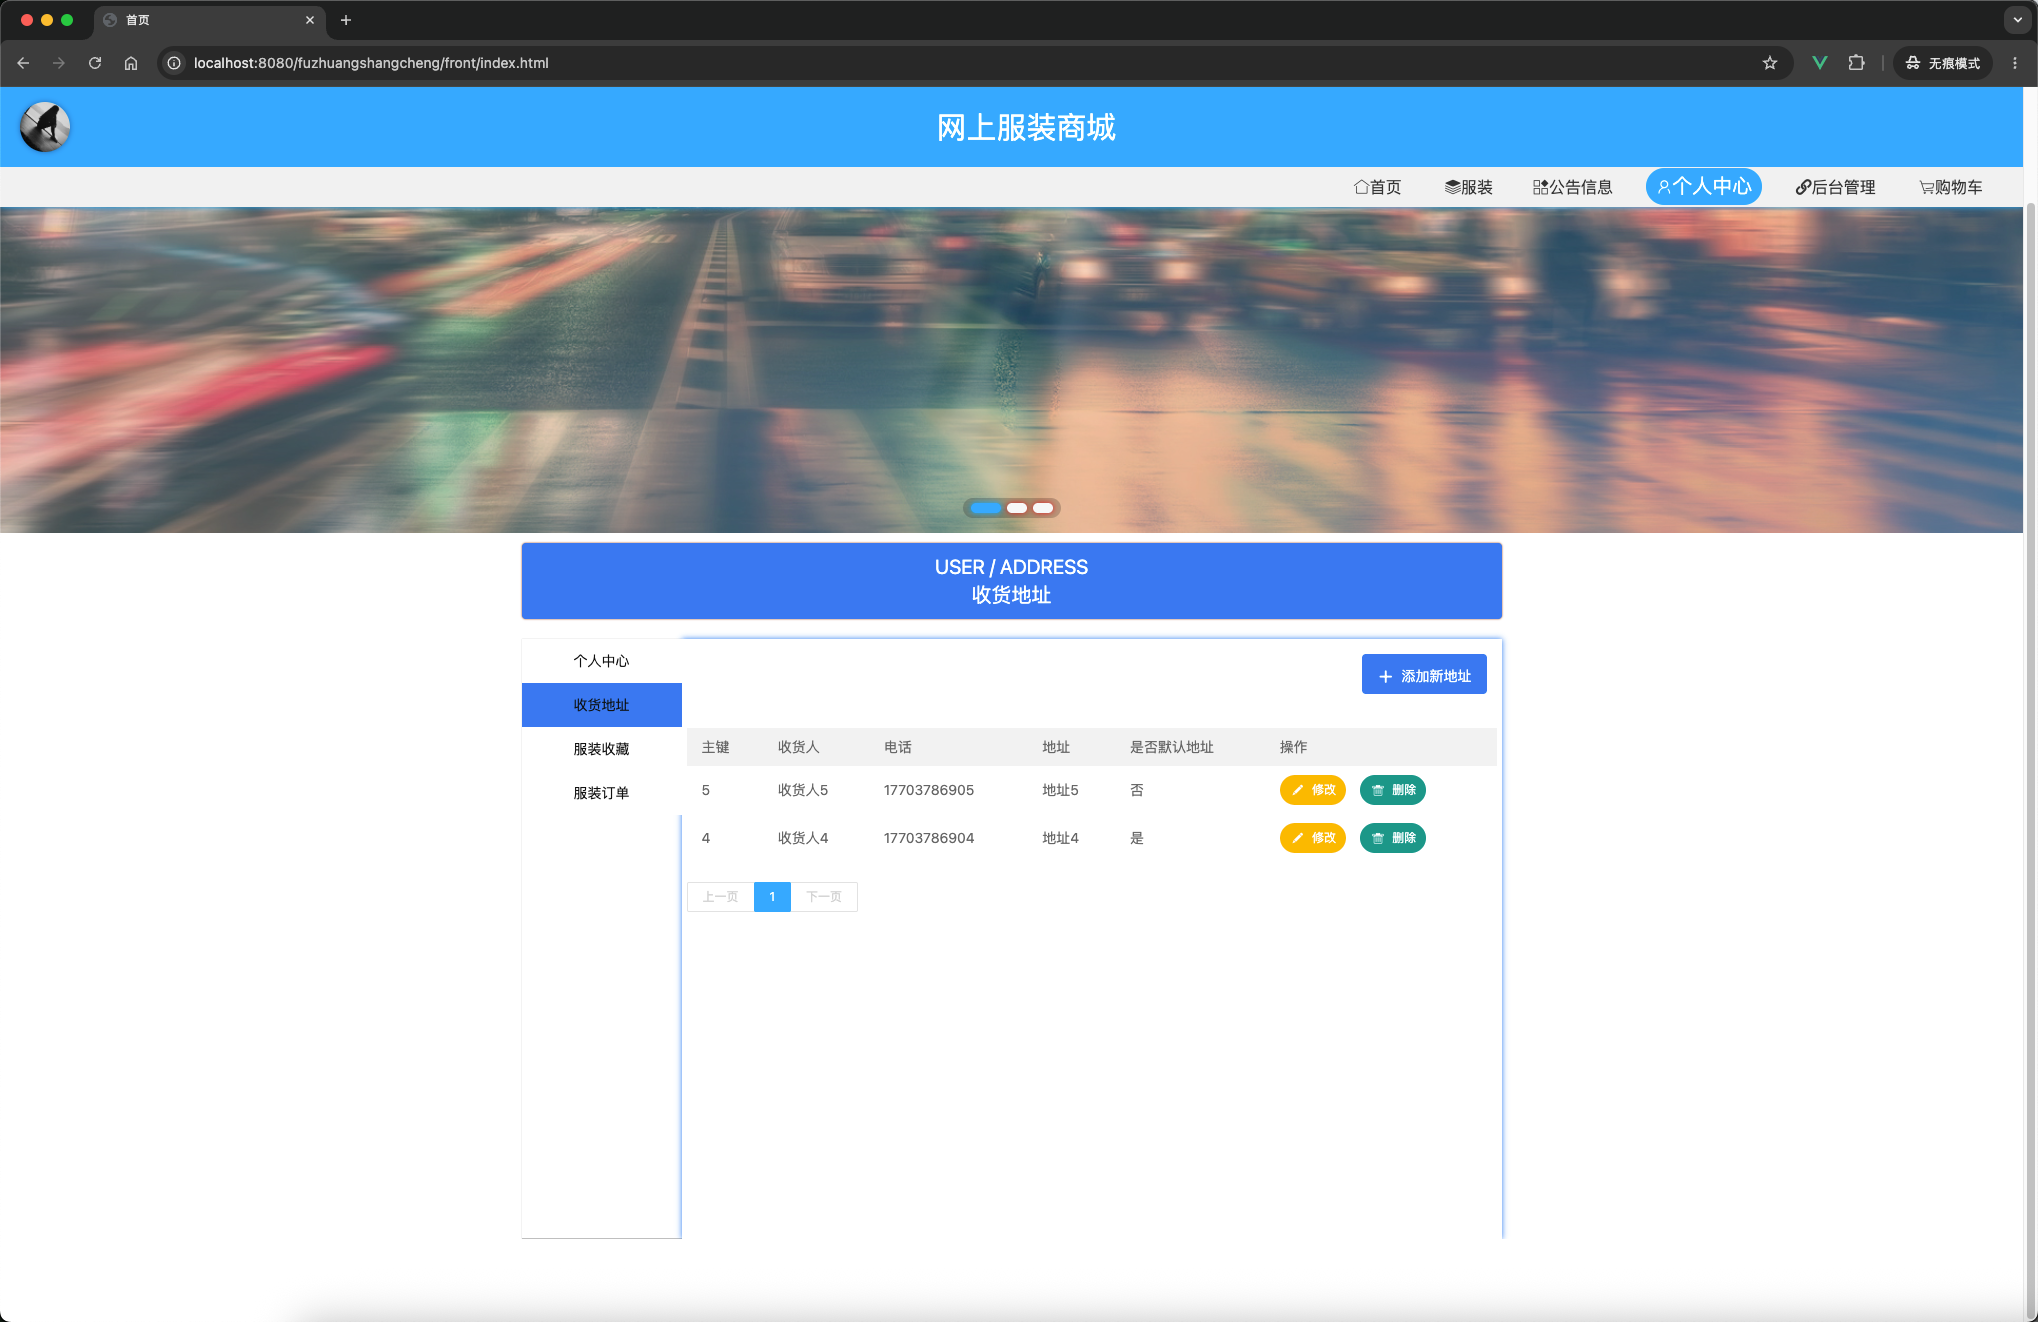The height and width of the screenshot is (1322, 2038).
Task: Delete address row 收货人5 with 删除
Action: 1393,790
